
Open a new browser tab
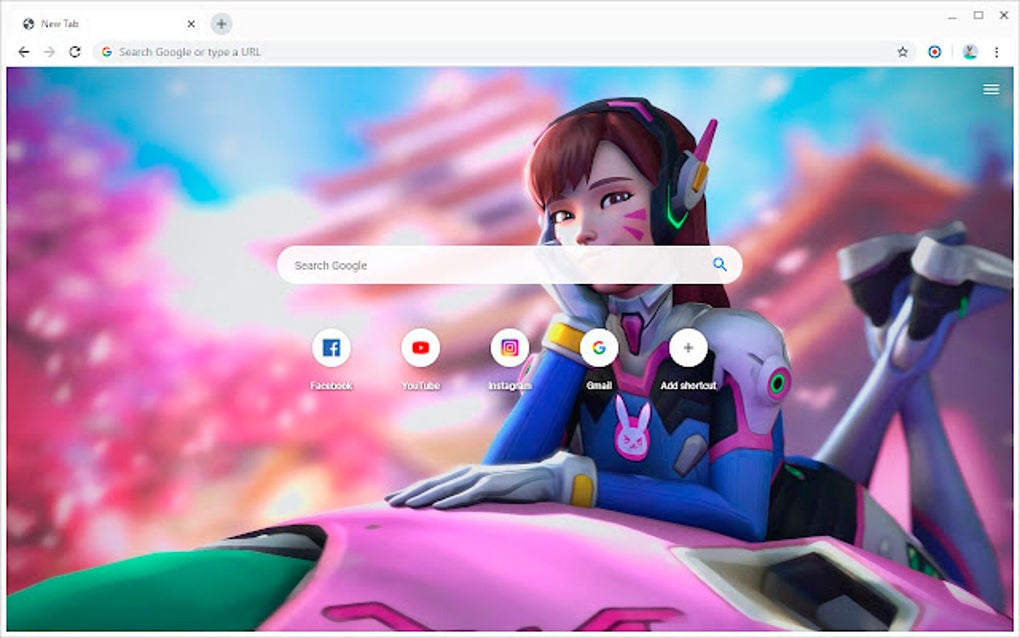pyautogui.click(x=220, y=24)
